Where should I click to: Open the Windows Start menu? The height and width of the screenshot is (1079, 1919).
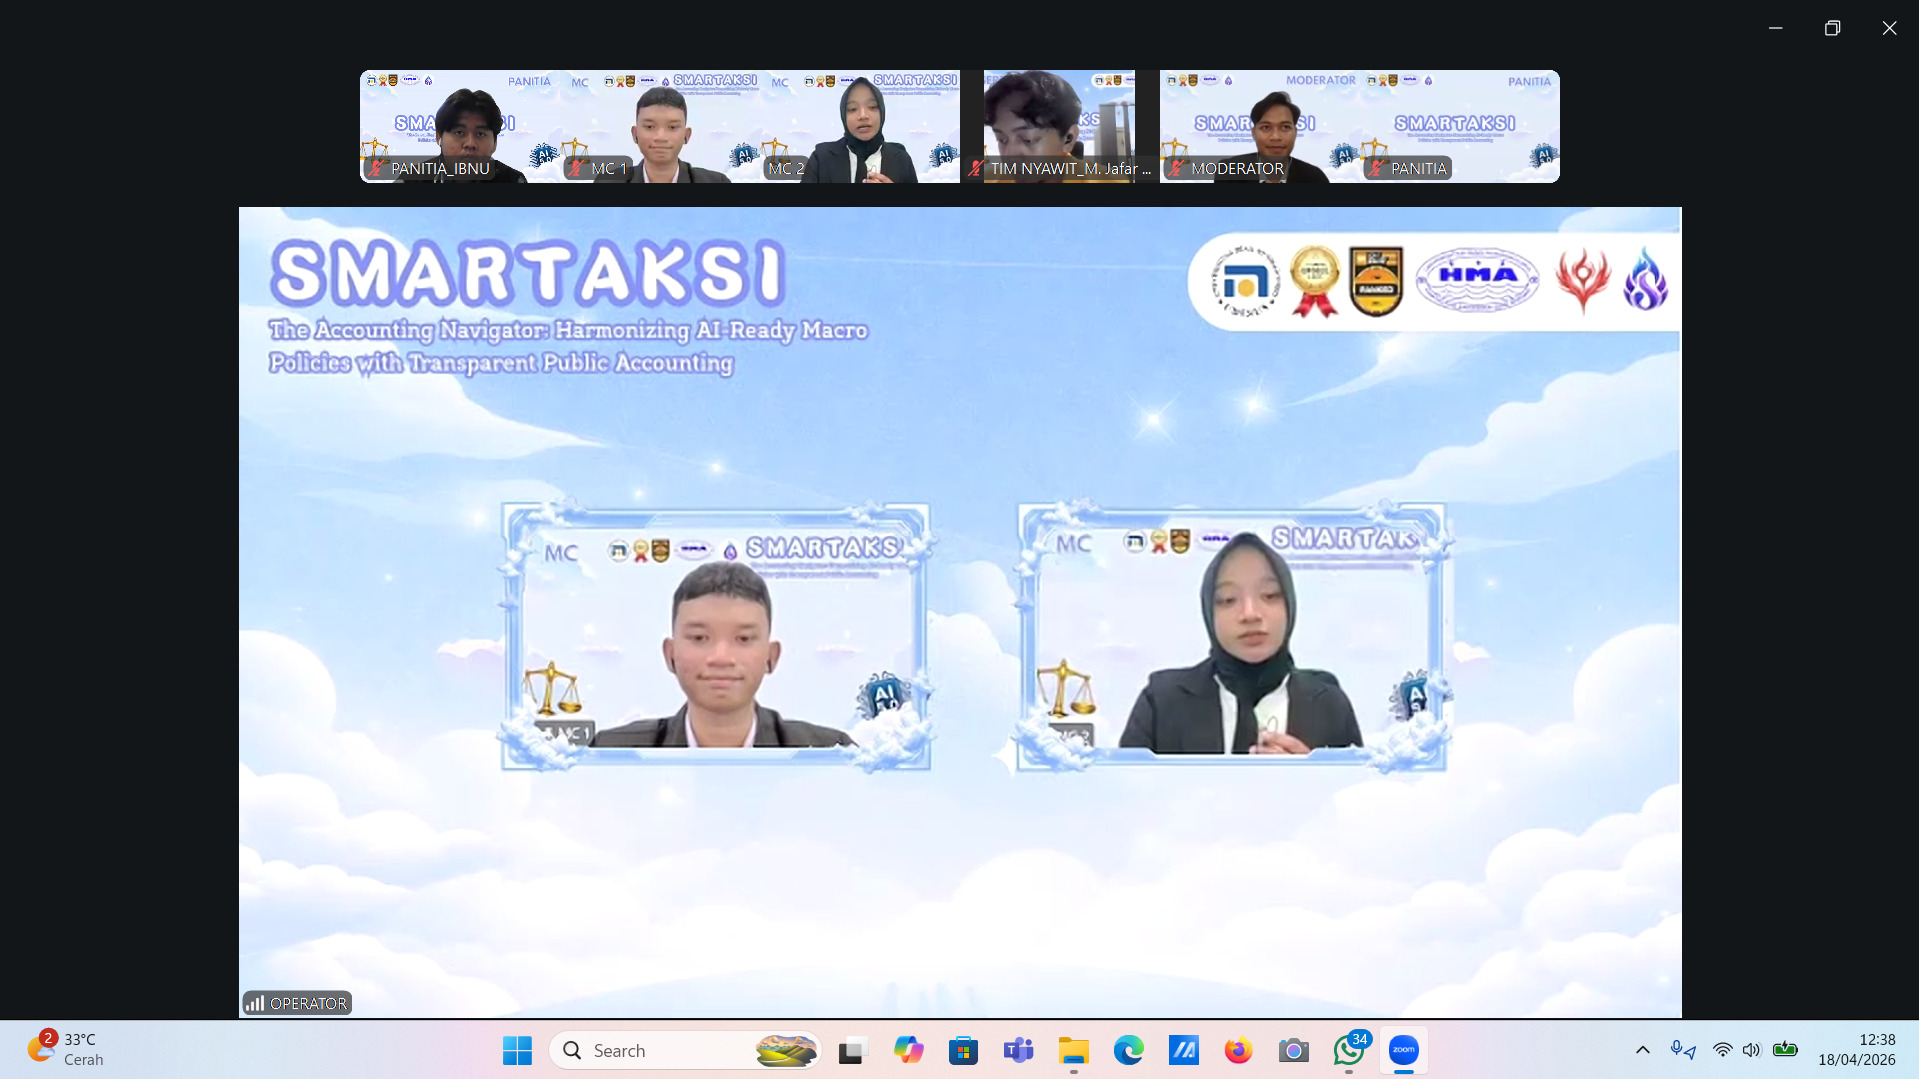click(x=517, y=1051)
